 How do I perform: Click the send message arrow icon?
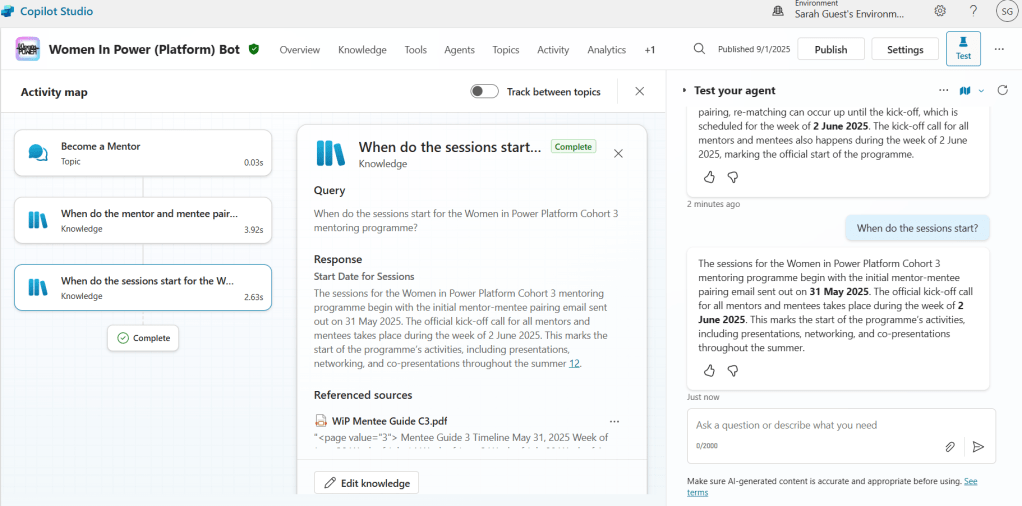978,447
